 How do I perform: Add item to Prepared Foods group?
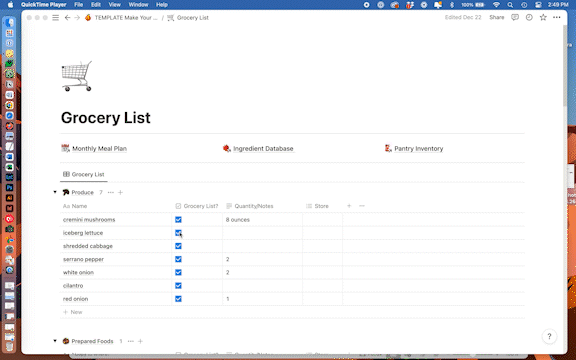pyautogui.click(x=140, y=341)
